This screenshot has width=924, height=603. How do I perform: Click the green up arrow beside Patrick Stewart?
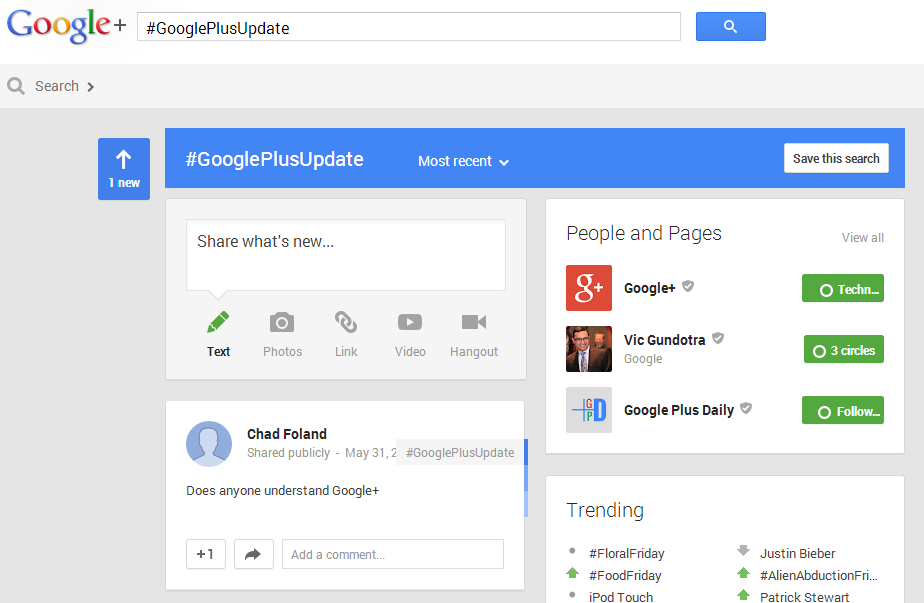point(743,594)
